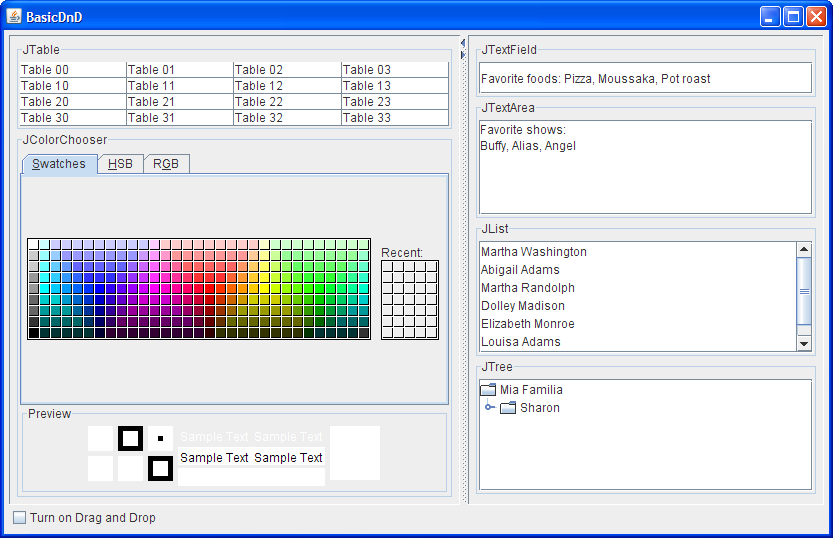Viewport: 833px width, 538px height.
Task: Enable the Turn on Drag and Drop checkbox
Action: tap(20, 518)
